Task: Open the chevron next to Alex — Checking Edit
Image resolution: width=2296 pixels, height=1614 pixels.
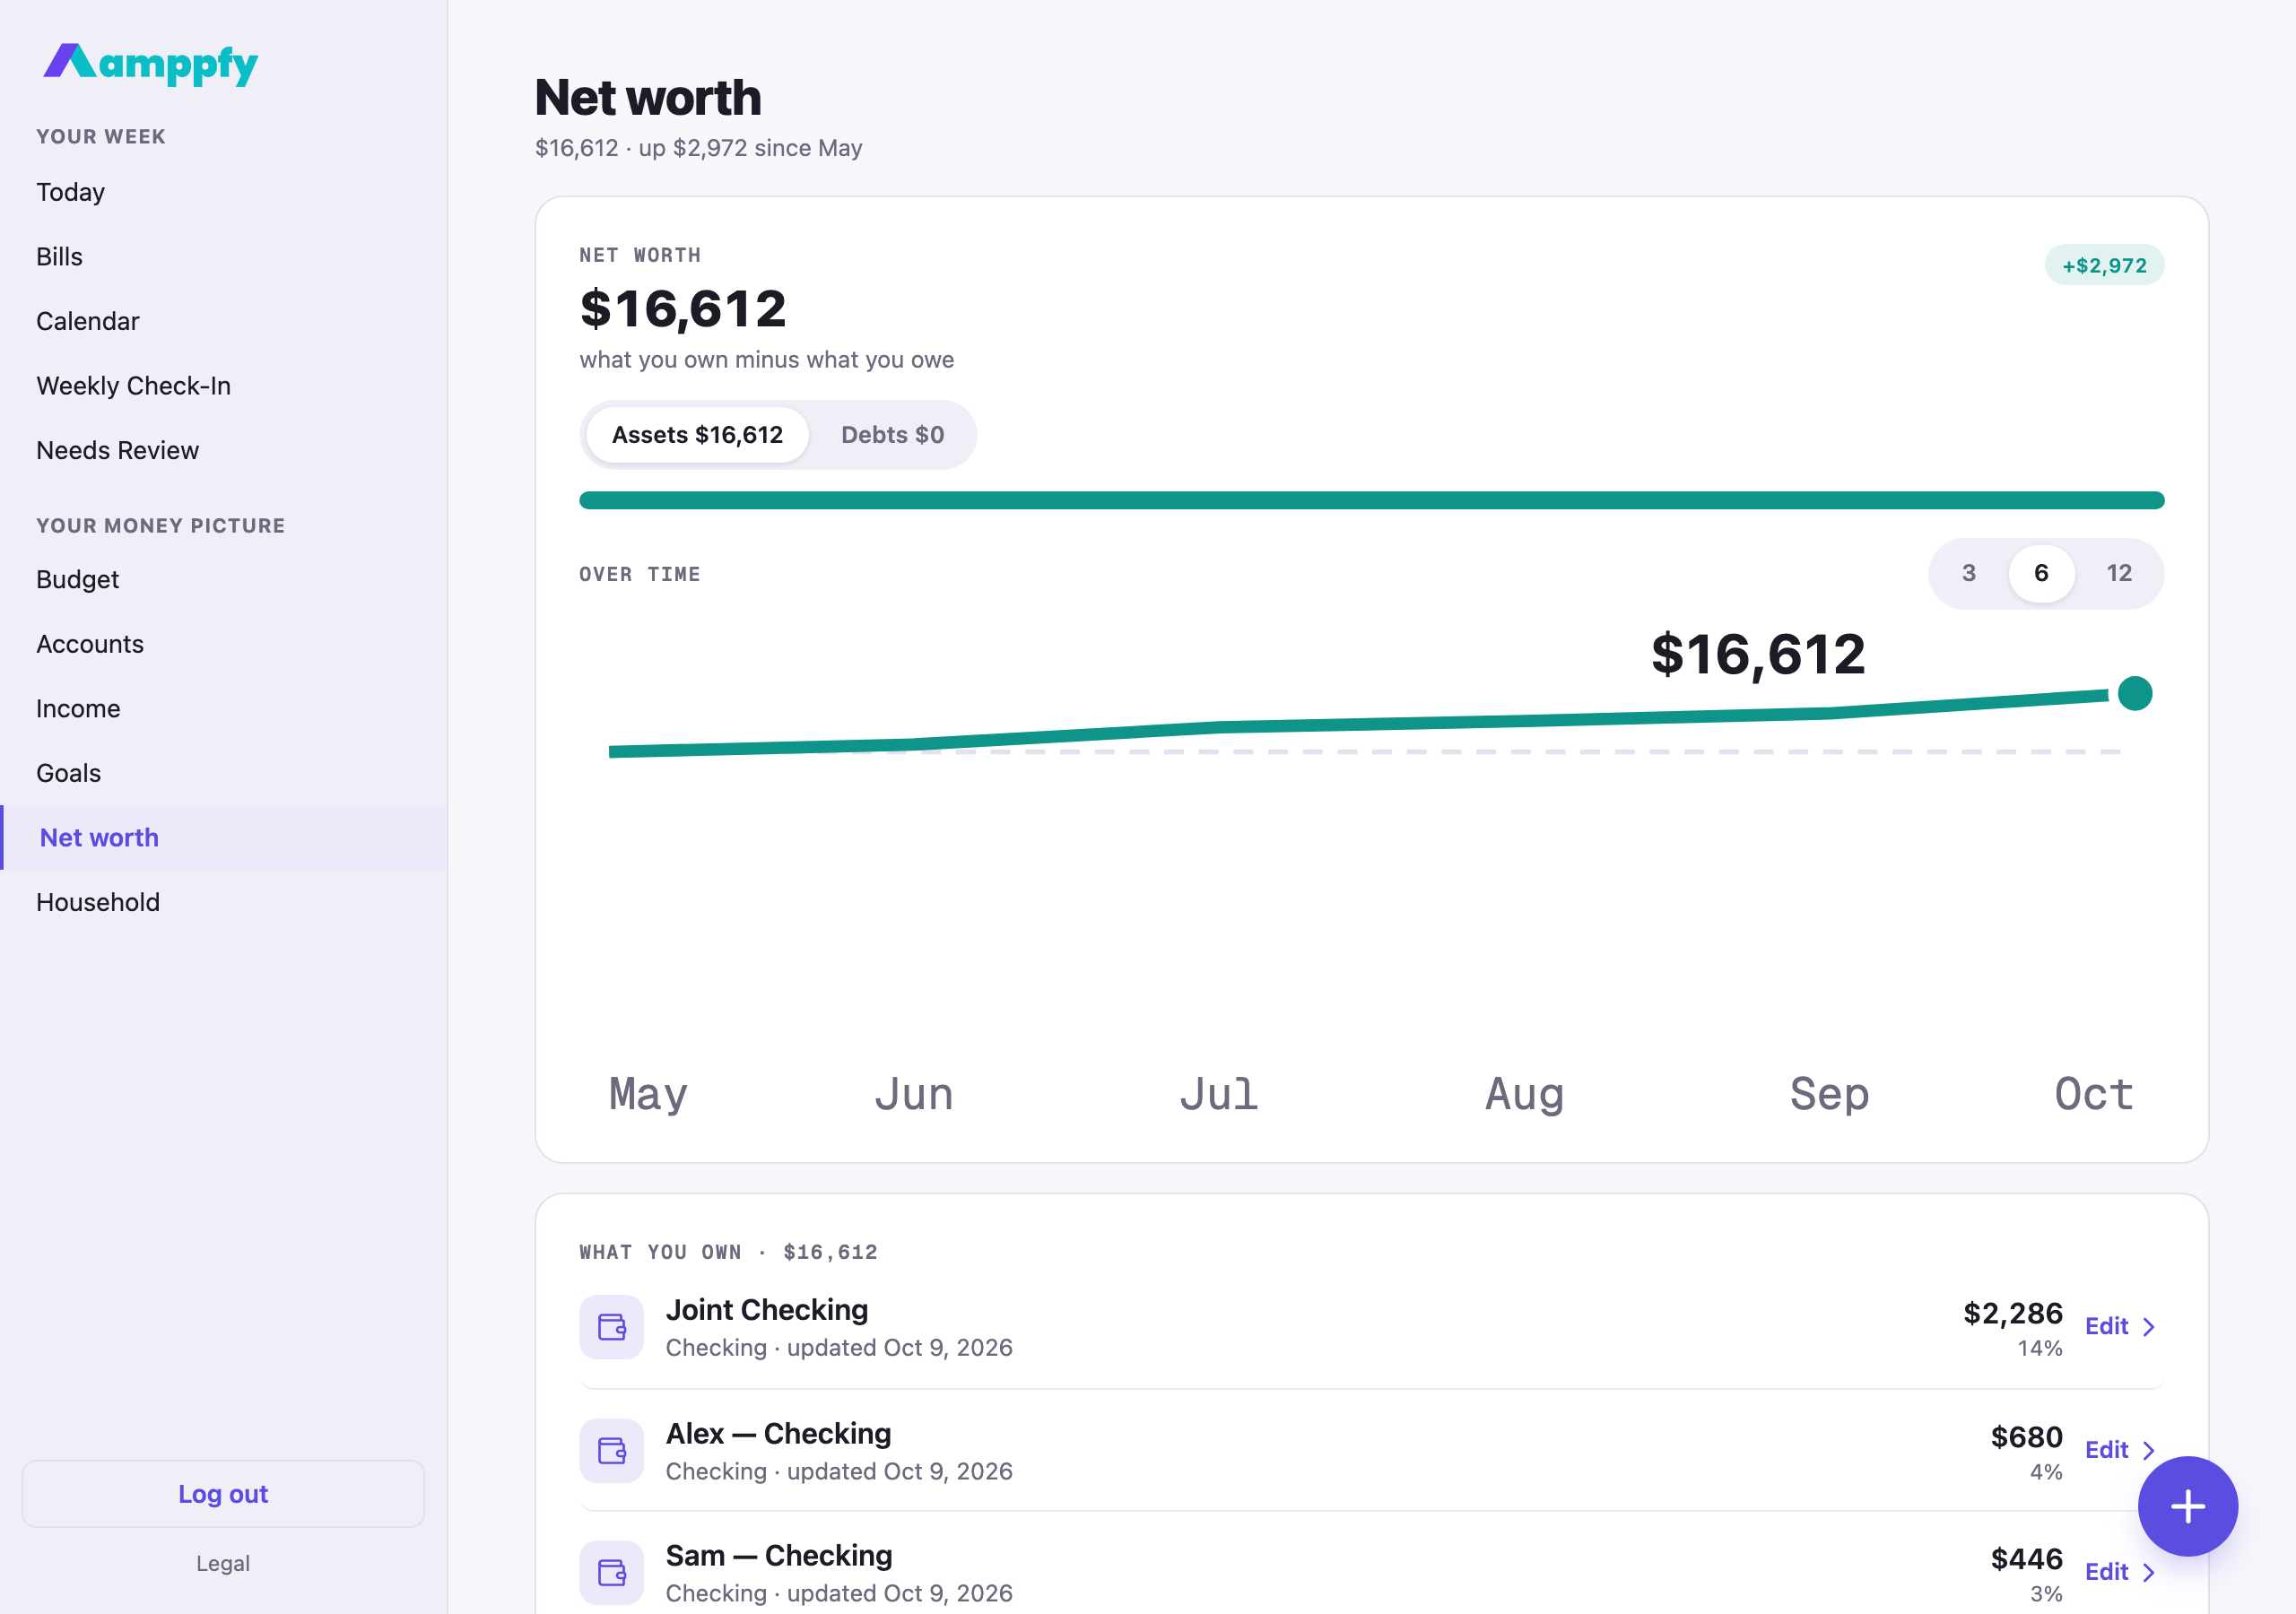Action: (x=2148, y=1450)
